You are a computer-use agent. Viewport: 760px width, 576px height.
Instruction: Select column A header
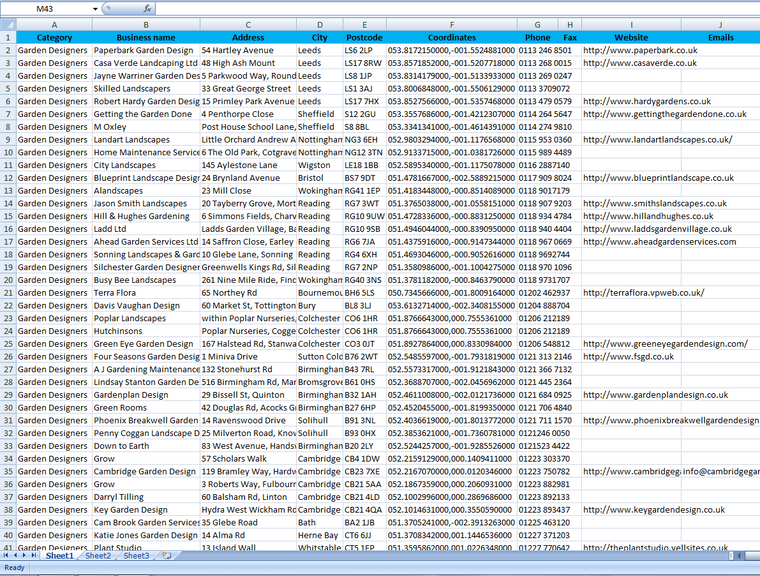(54, 25)
